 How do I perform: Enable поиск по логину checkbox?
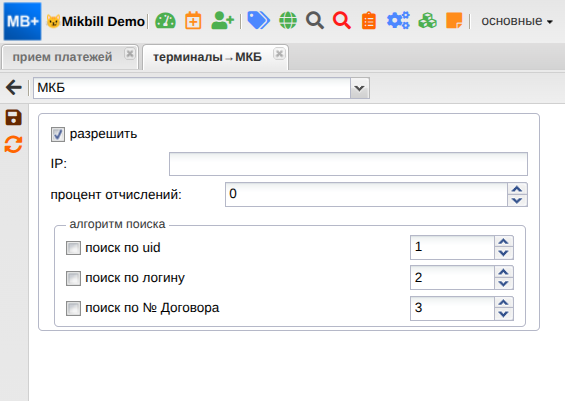73,279
